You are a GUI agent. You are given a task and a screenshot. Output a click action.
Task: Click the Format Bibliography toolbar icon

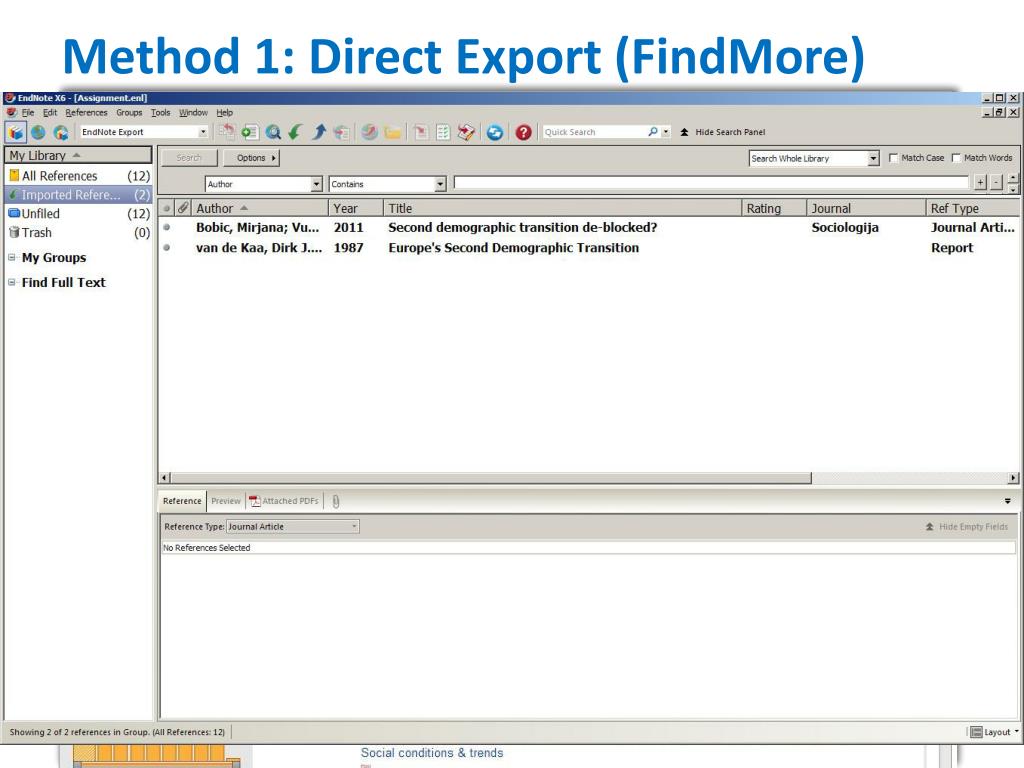443,132
